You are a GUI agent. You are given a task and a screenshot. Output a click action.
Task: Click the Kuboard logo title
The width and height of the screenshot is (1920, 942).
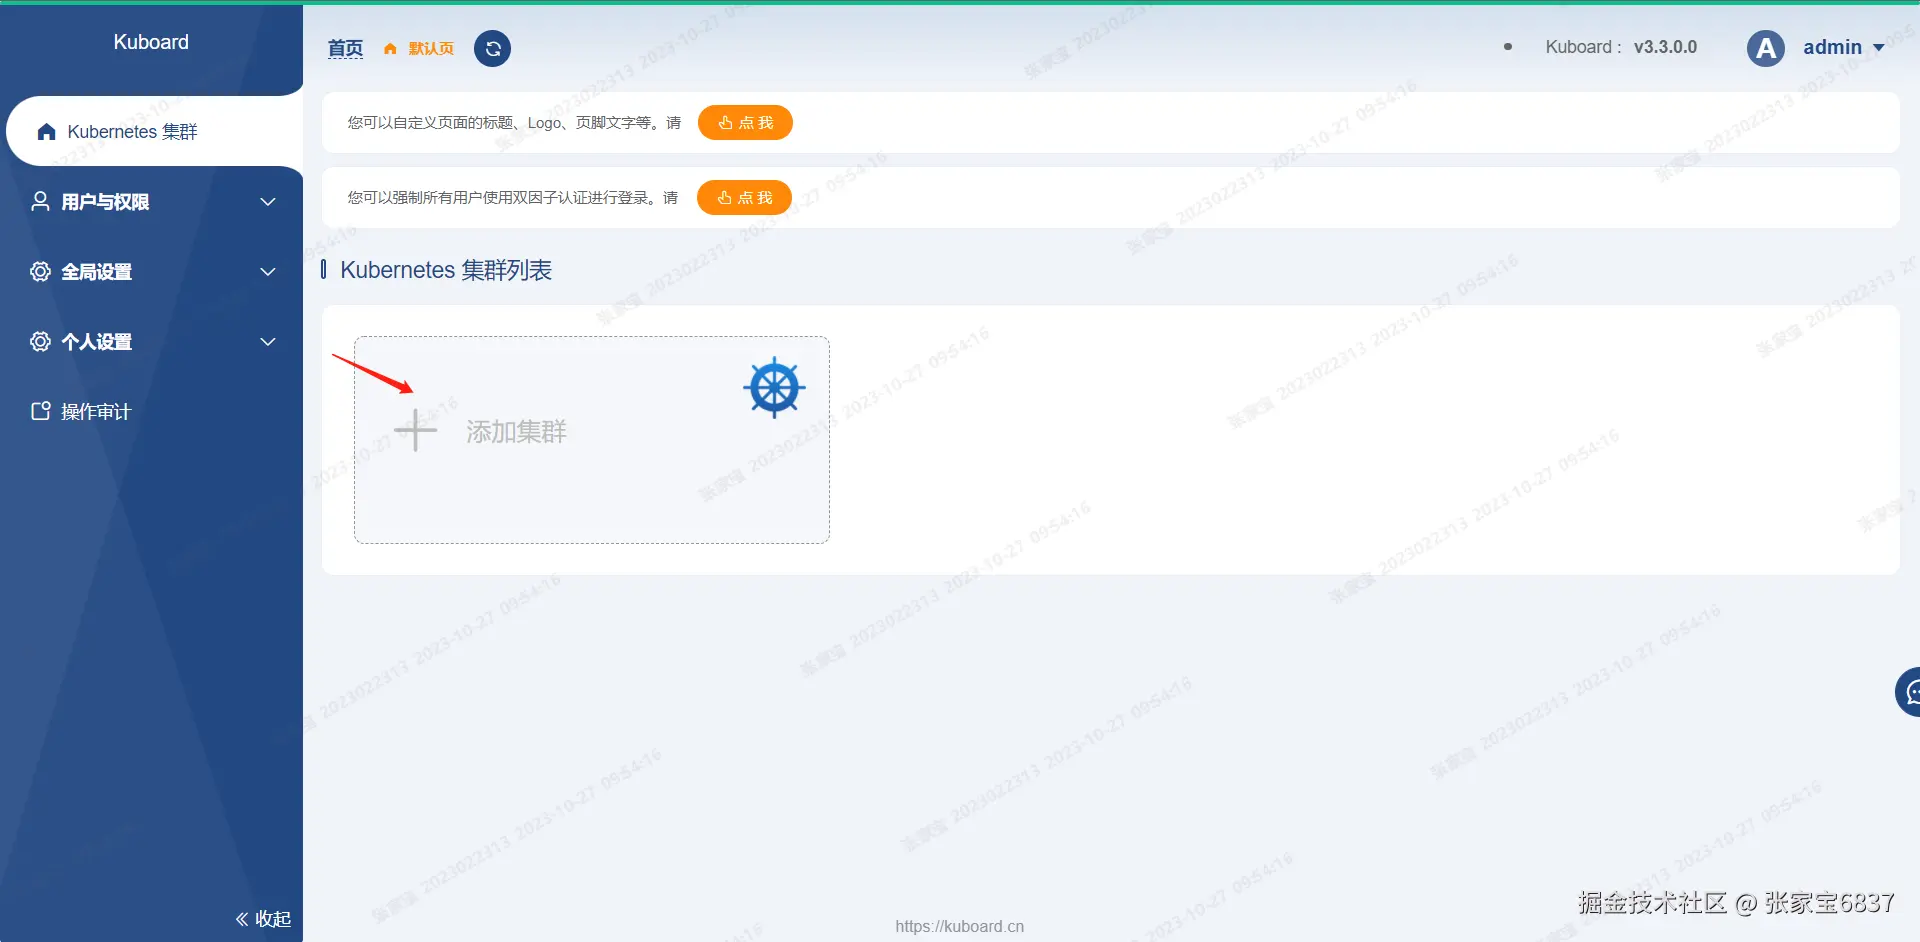point(151,42)
